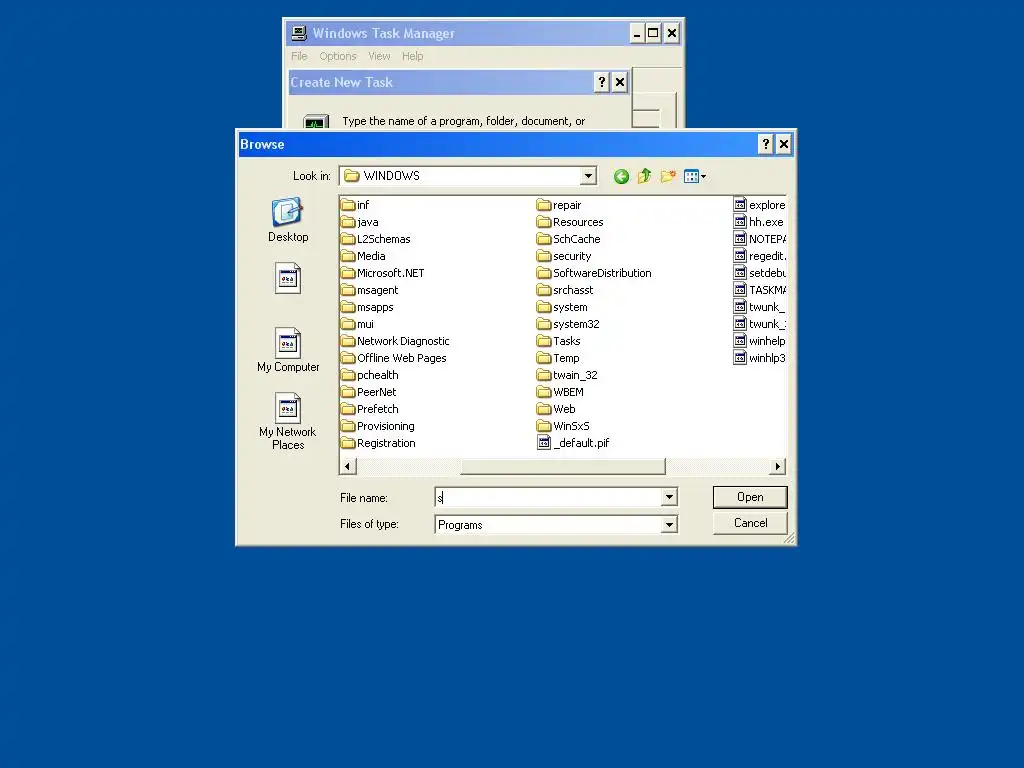This screenshot has height=768, width=1024.
Task: Create a new folder icon
Action: (667, 176)
